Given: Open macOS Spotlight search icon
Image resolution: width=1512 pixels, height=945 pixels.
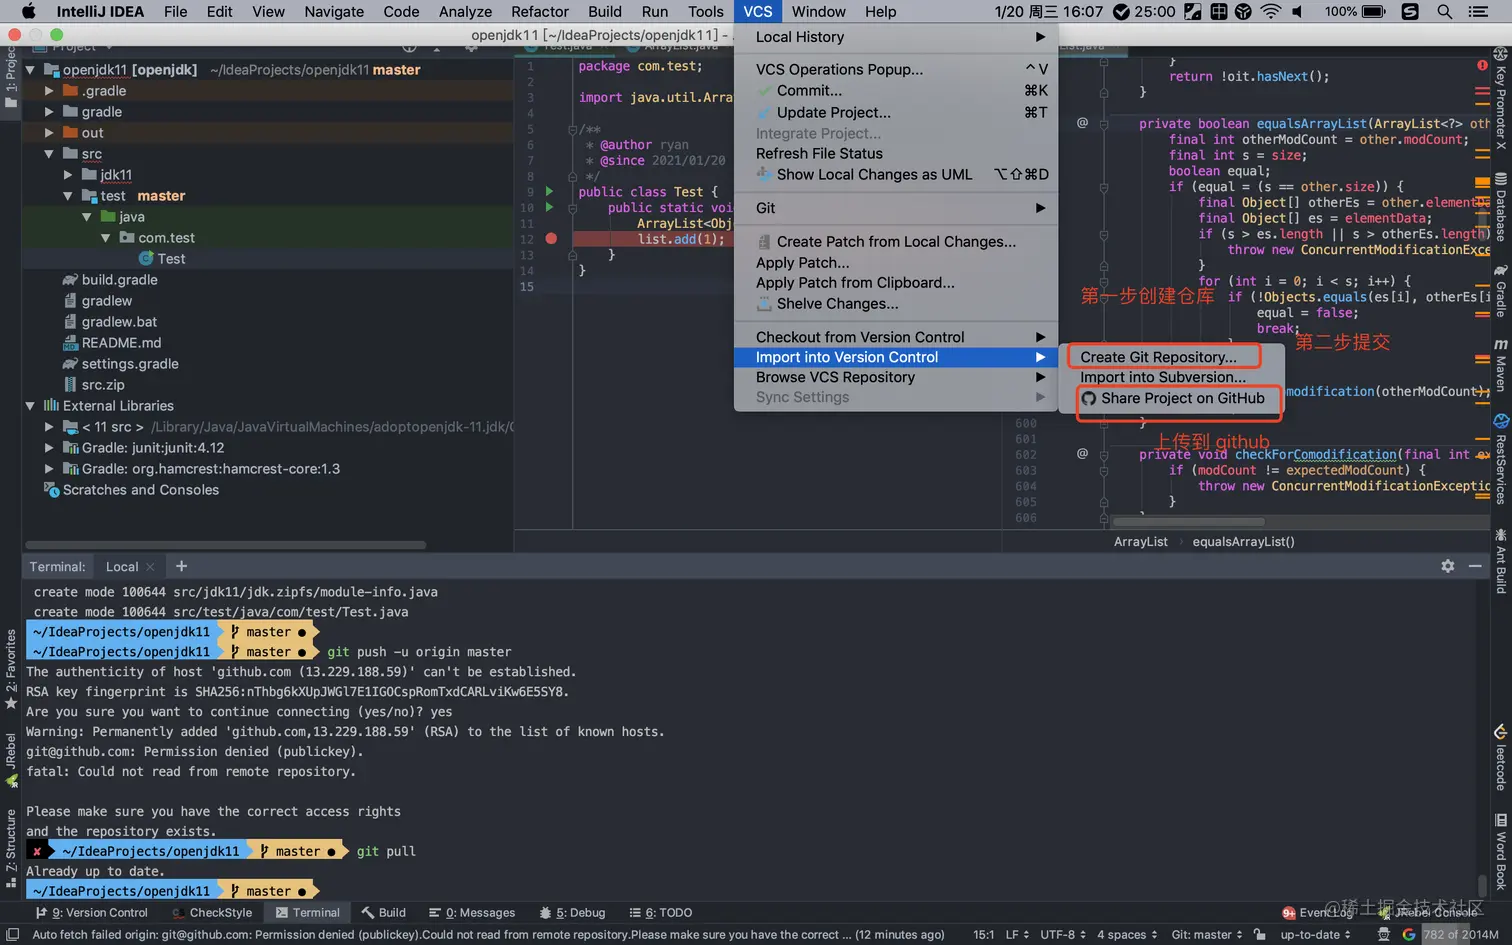Looking at the screenshot, I should click(x=1444, y=12).
